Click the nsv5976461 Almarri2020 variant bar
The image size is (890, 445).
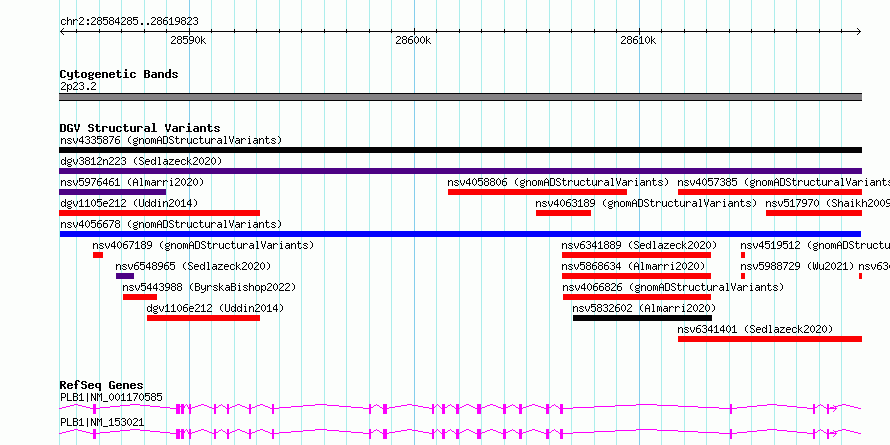tap(112, 192)
